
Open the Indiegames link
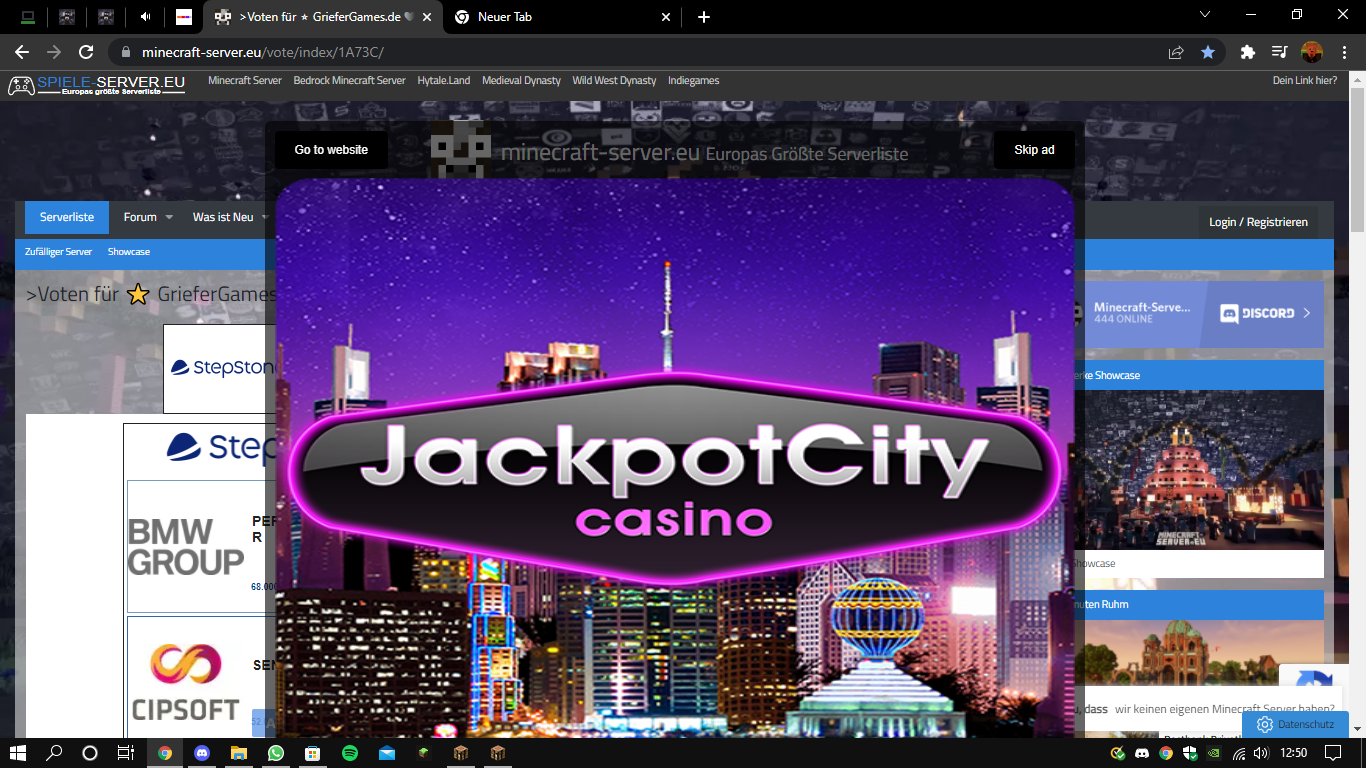tap(694, 80)
